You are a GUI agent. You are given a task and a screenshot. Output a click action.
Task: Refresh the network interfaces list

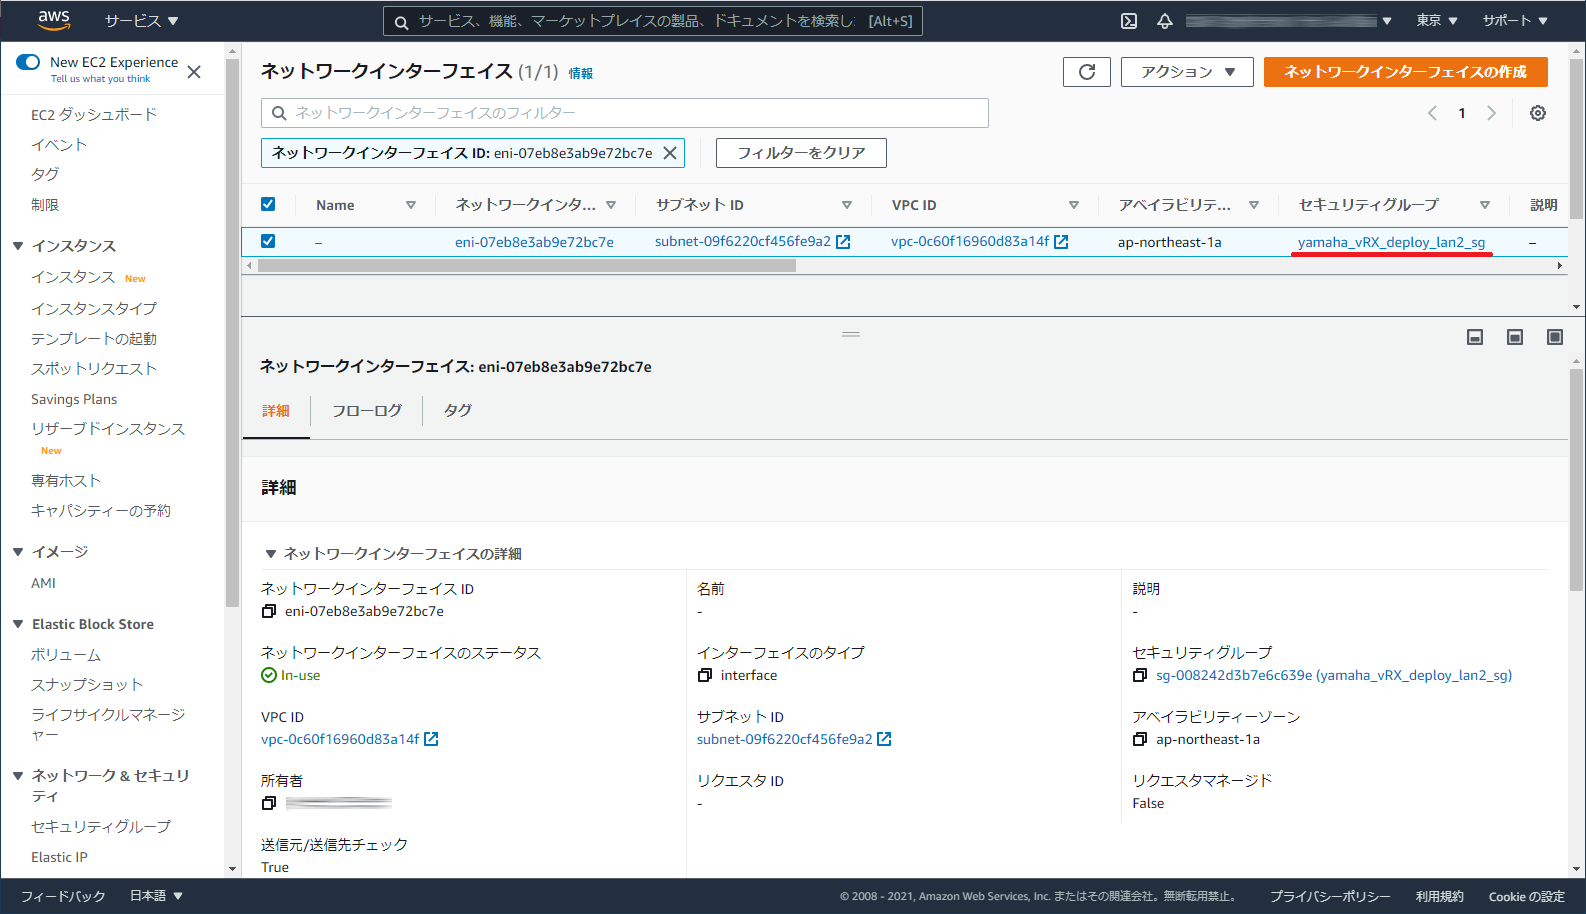click(x=1087, y=72)
